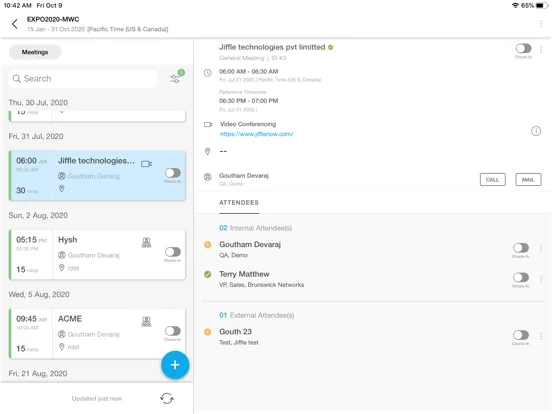Click 'Thu, 30 Jul, 2020' date header
The width and height of the screenshot is (552, 414).
38,102
